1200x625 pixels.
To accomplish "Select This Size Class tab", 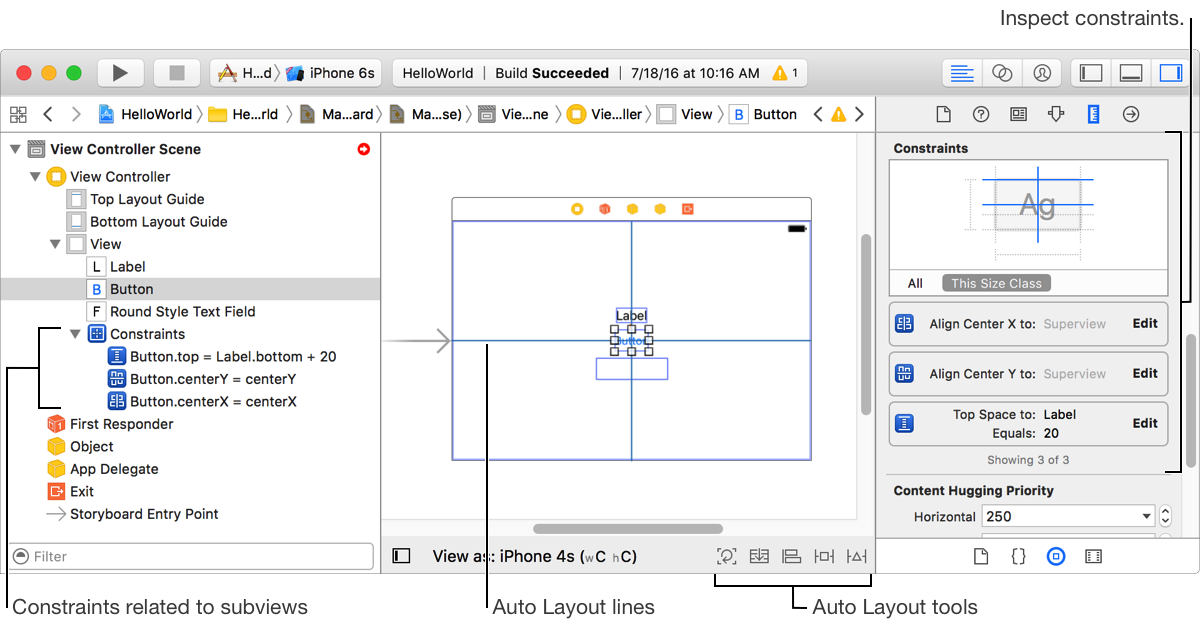I will pos(996,283).
